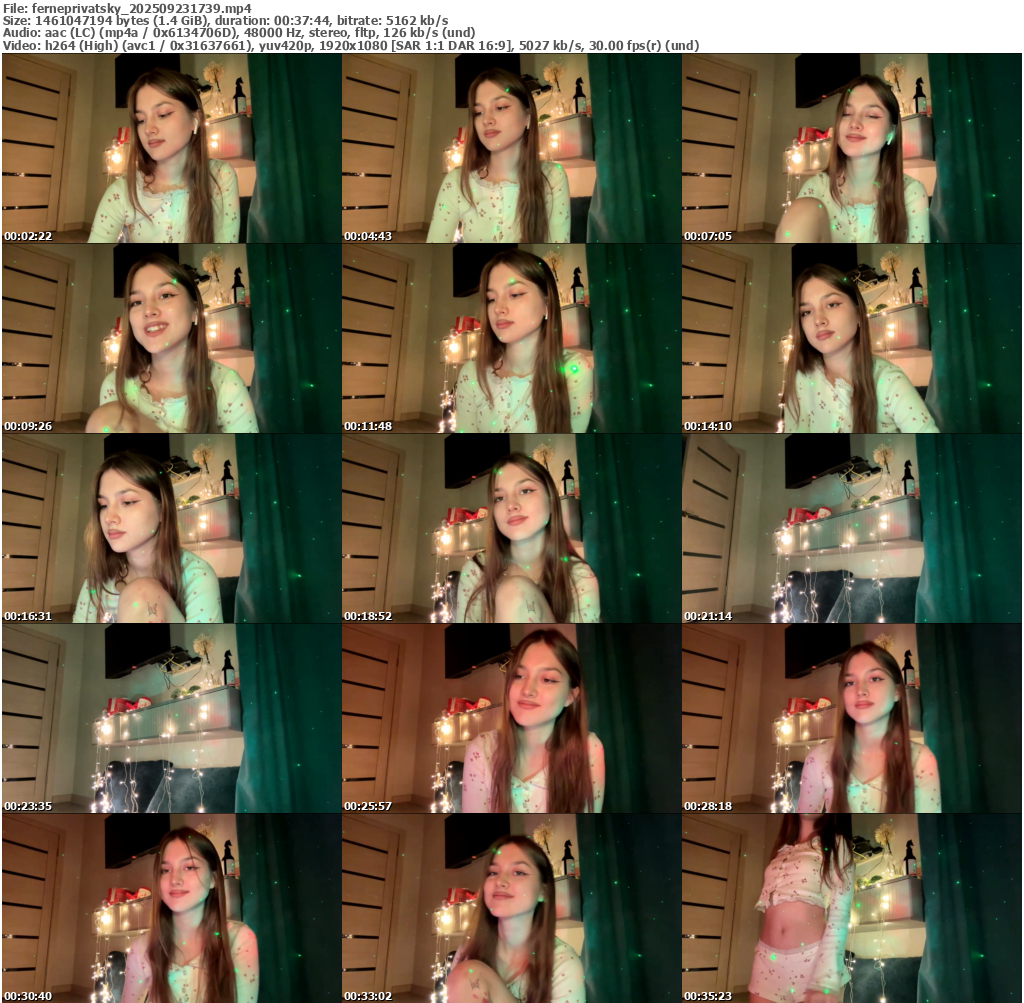
Task: Choose the empty-room frame at 00:21:14
Action: click(852, 528)
